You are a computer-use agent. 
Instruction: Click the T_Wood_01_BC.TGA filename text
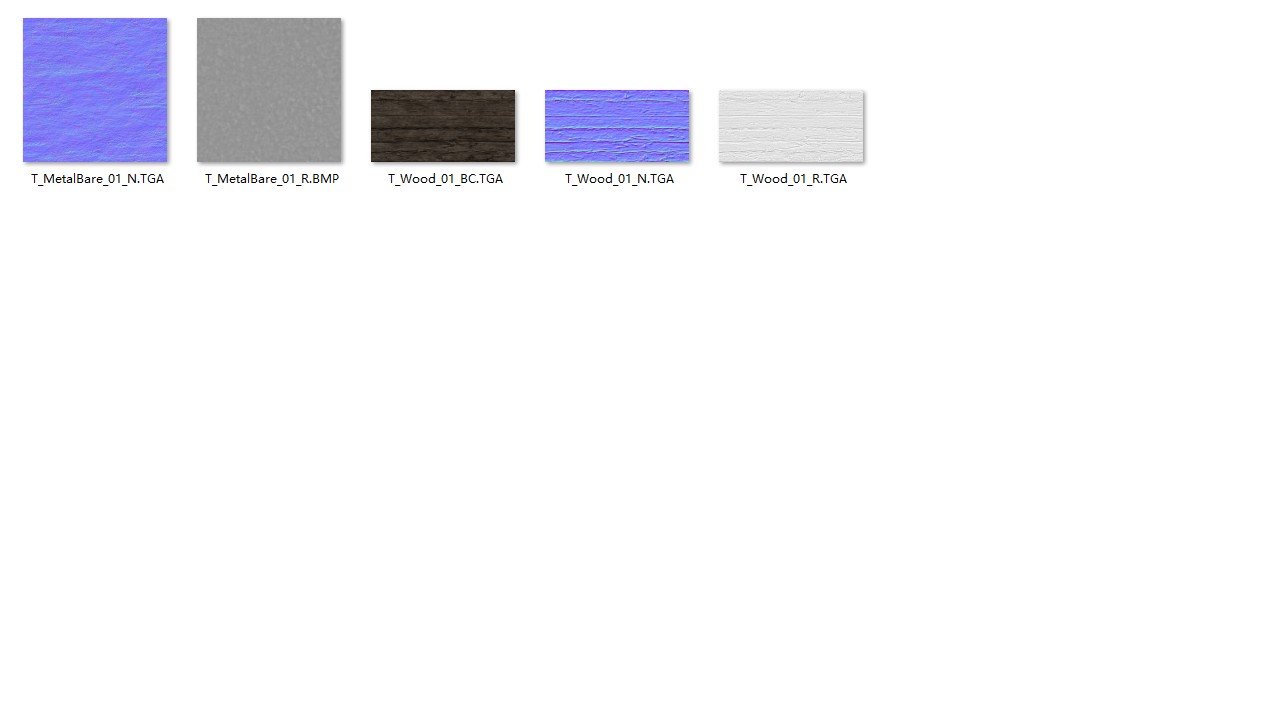click(x=445, y=179)
